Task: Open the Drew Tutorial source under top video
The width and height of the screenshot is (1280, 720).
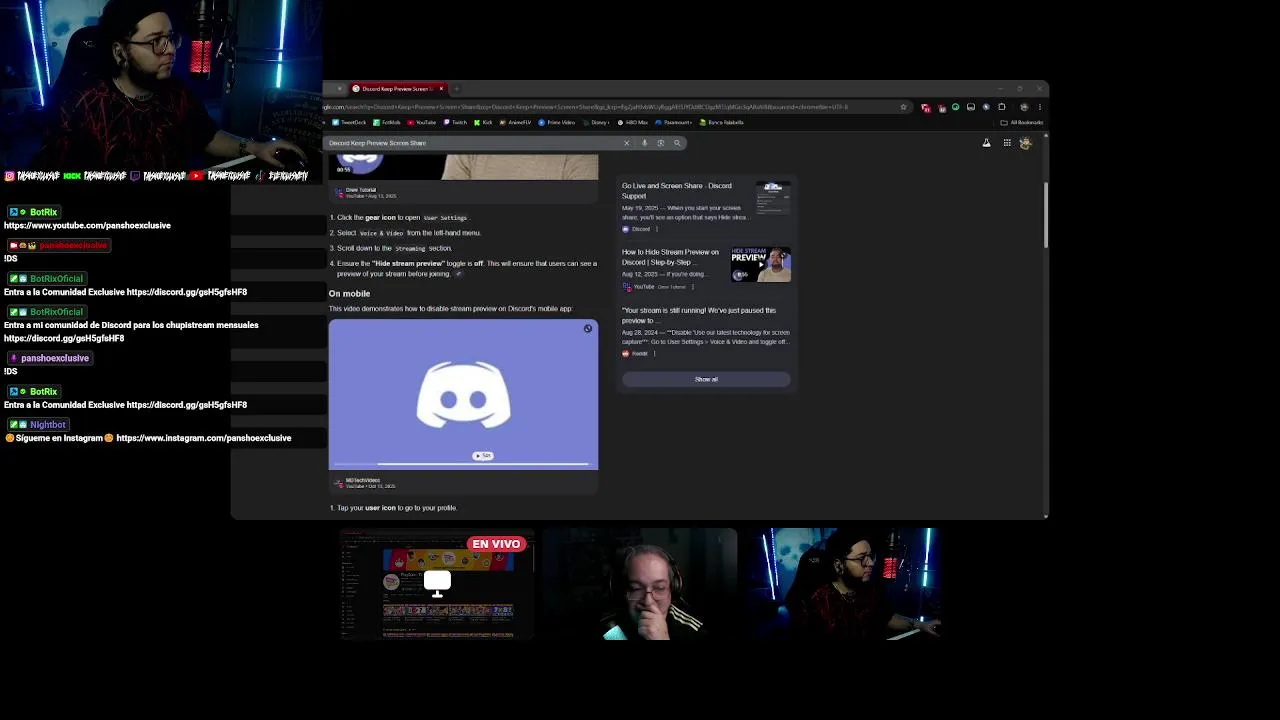Action: (360, 190)
